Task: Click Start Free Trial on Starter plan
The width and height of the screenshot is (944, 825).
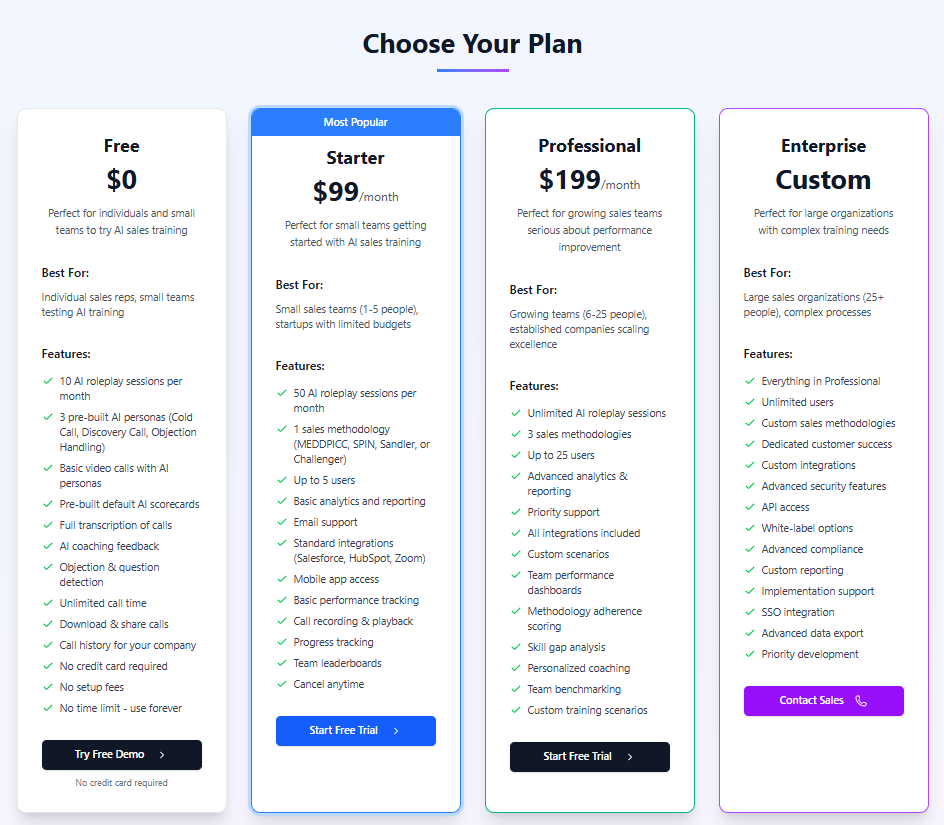Action: 355,731
